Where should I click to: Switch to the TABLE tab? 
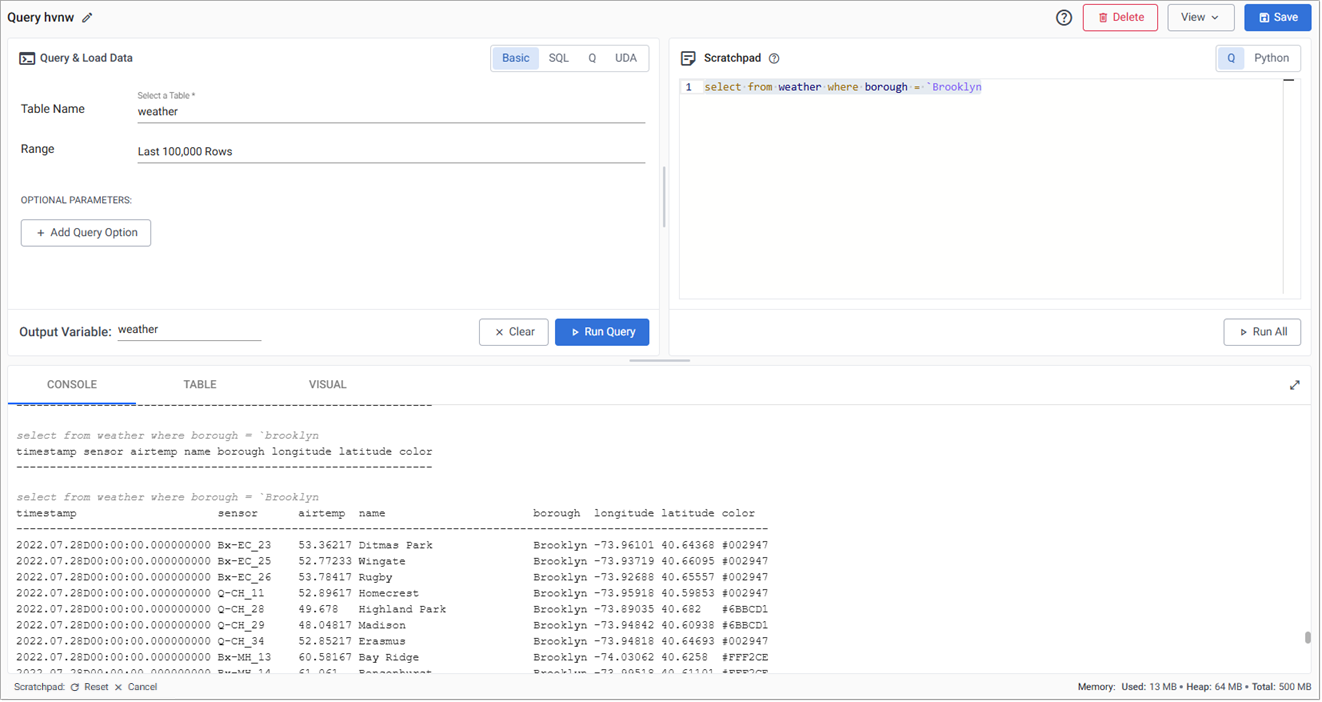click(x=199, y=384)
